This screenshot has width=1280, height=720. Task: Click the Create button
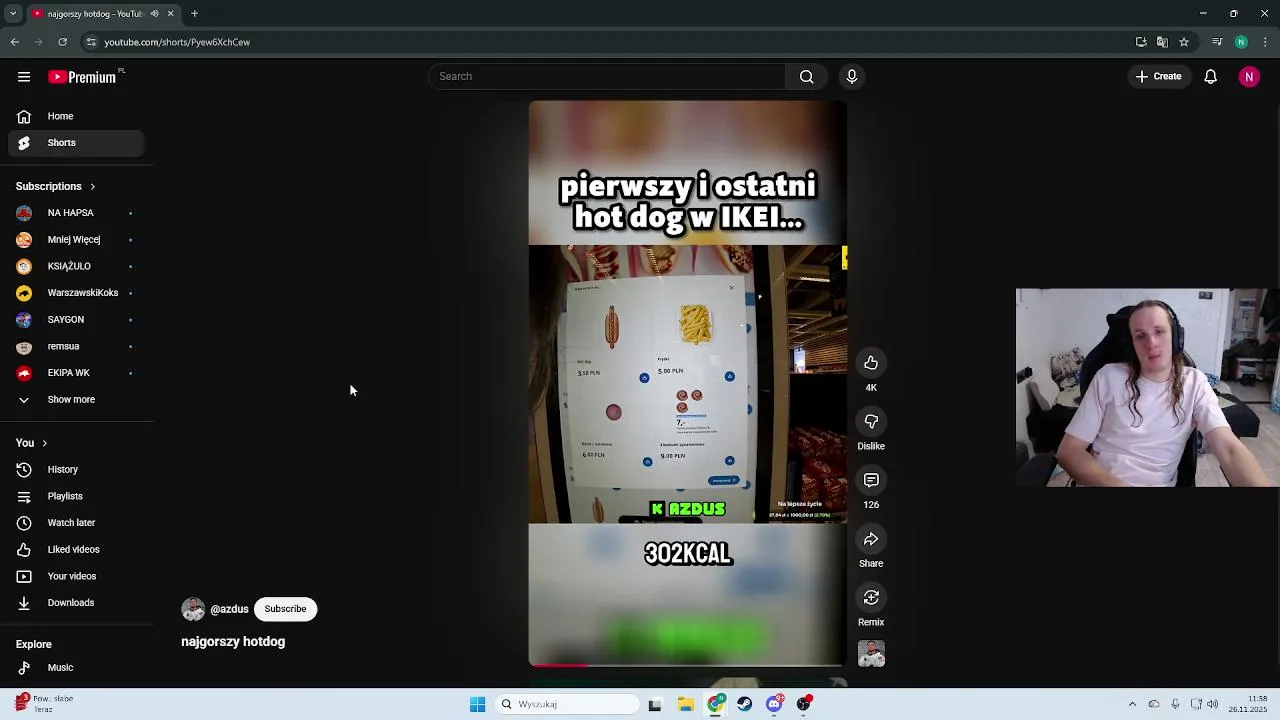(1159, 77)
